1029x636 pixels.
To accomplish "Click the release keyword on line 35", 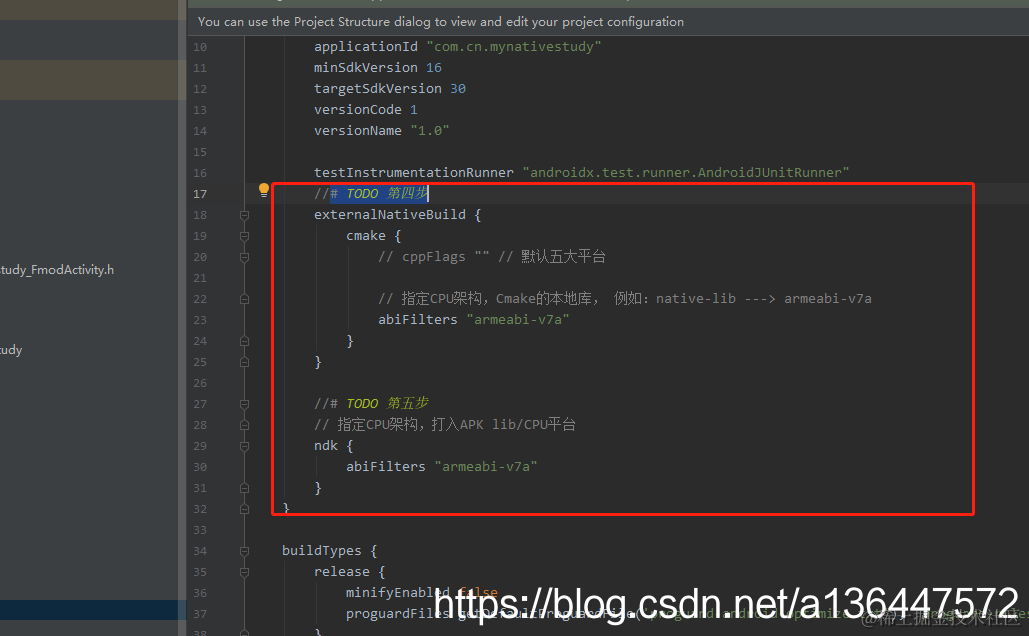I will point(341,572).
